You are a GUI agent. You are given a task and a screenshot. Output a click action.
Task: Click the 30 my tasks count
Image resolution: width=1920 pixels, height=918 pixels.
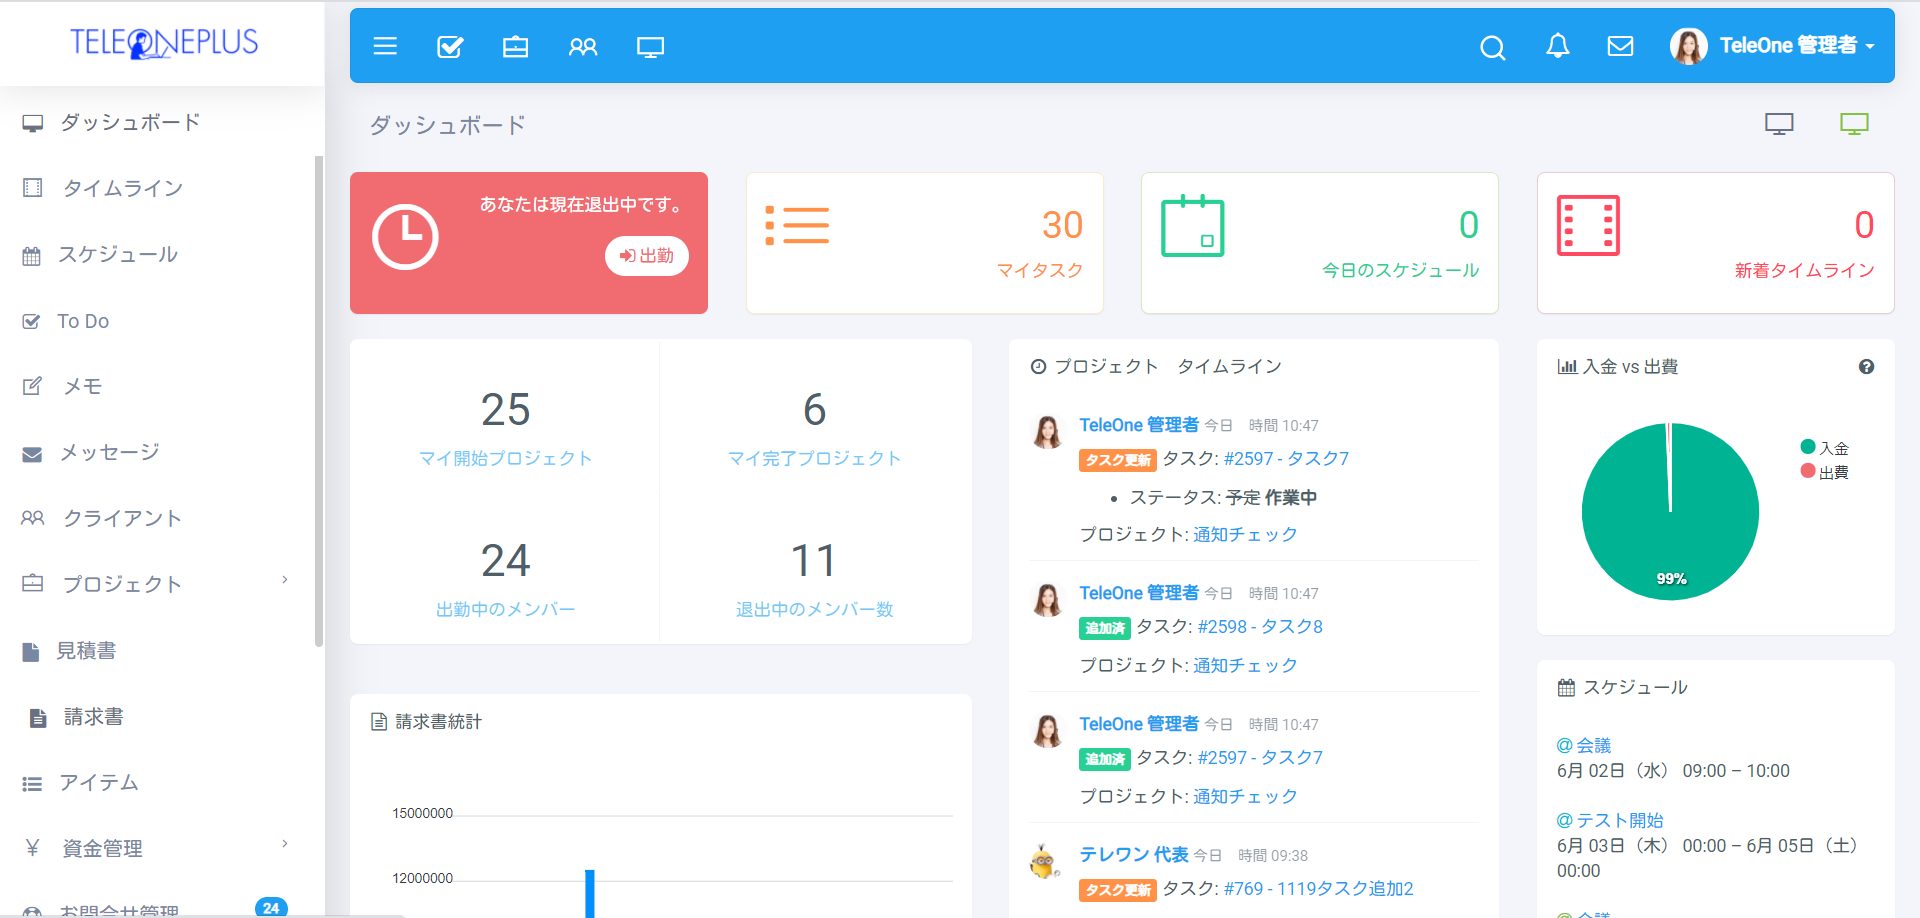pos(1062,225)
